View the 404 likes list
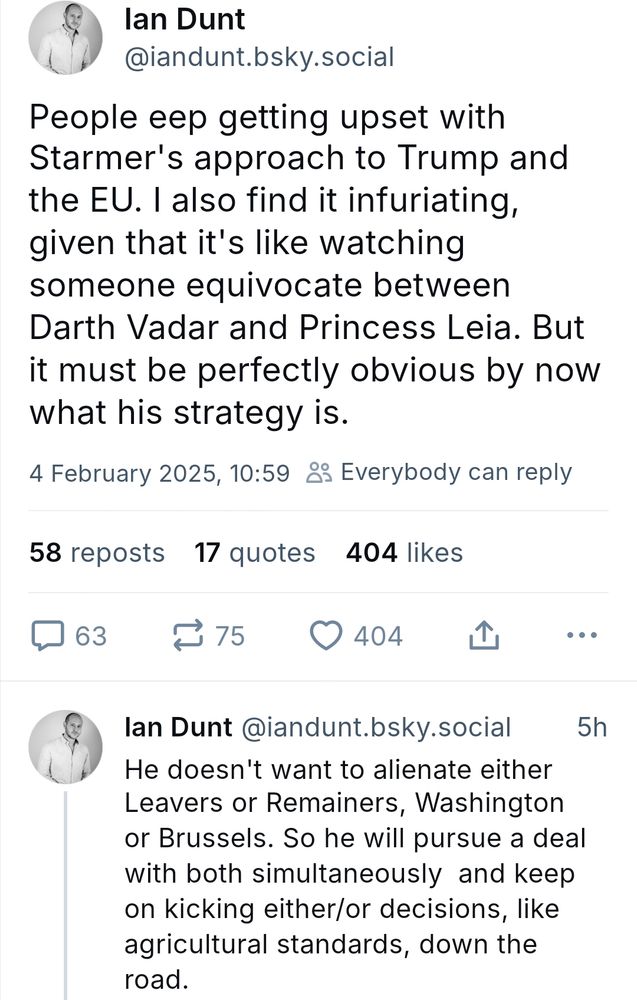 404,552
